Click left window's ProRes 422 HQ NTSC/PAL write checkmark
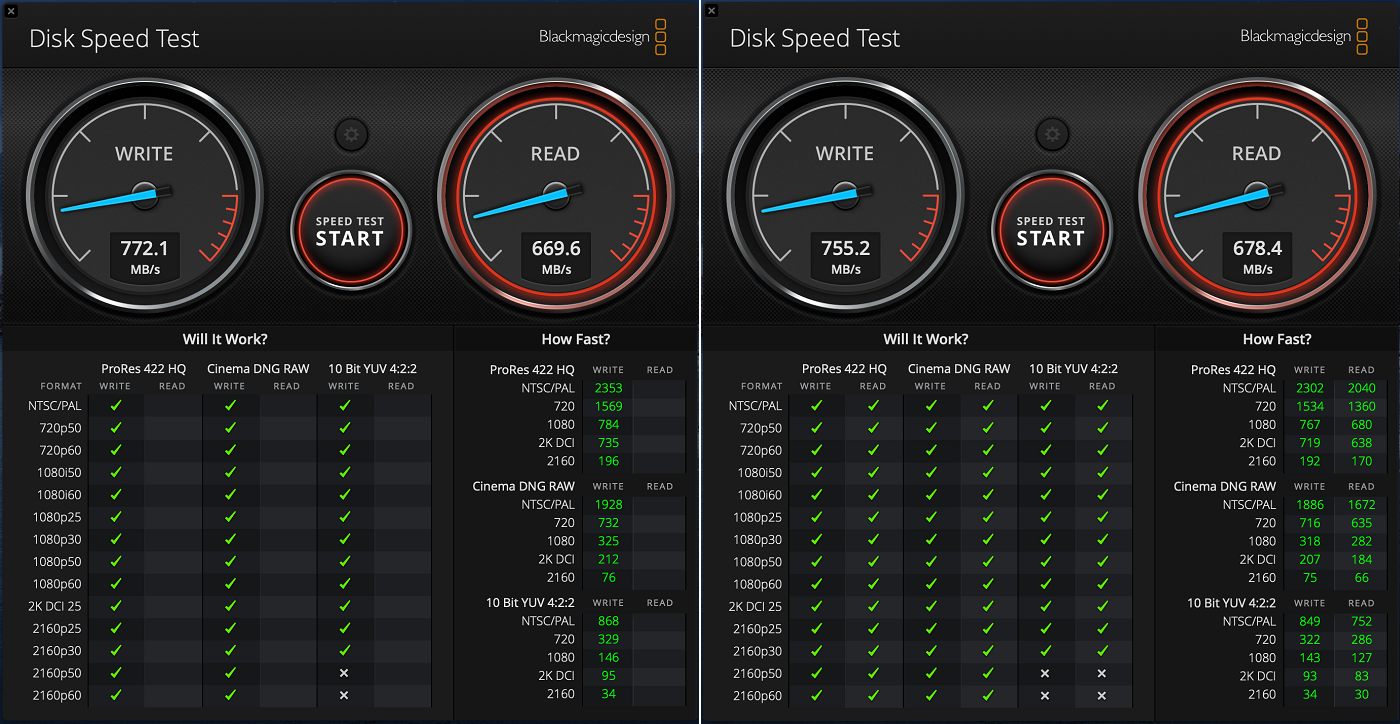 tap(116, 406)
